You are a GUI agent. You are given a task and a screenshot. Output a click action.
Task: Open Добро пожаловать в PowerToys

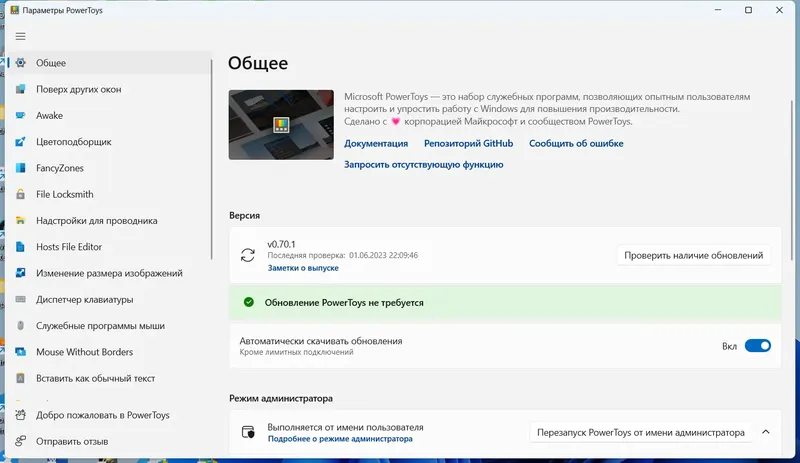pyautogui.click(x=109, y=415)
